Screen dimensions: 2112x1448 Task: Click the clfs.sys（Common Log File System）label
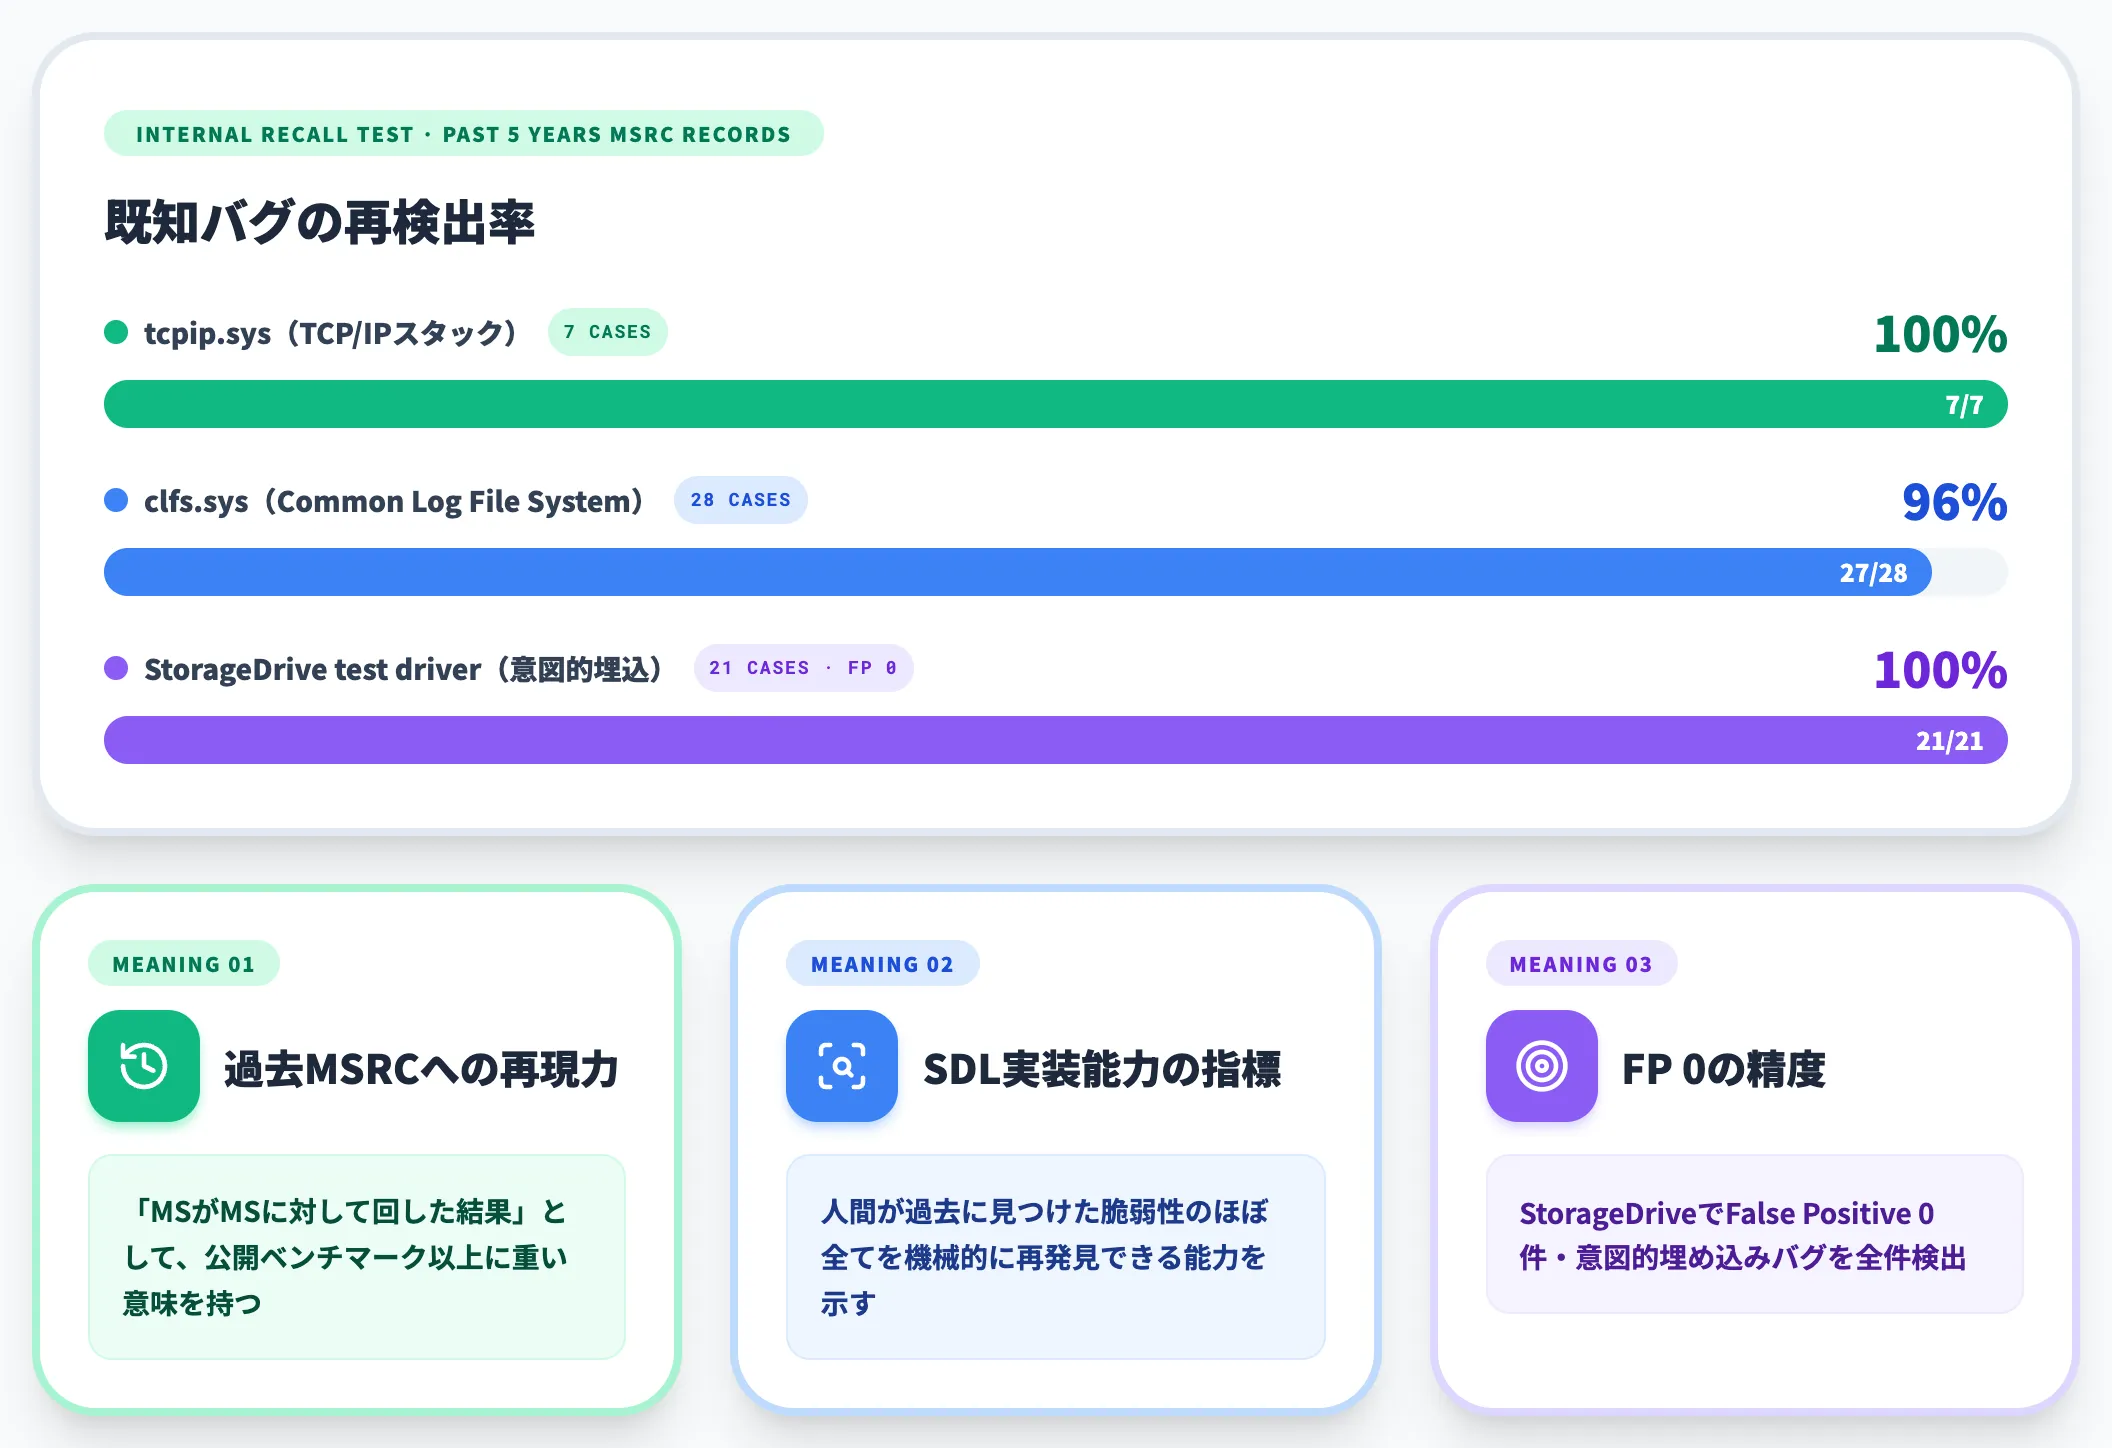(x=394, y=501)
